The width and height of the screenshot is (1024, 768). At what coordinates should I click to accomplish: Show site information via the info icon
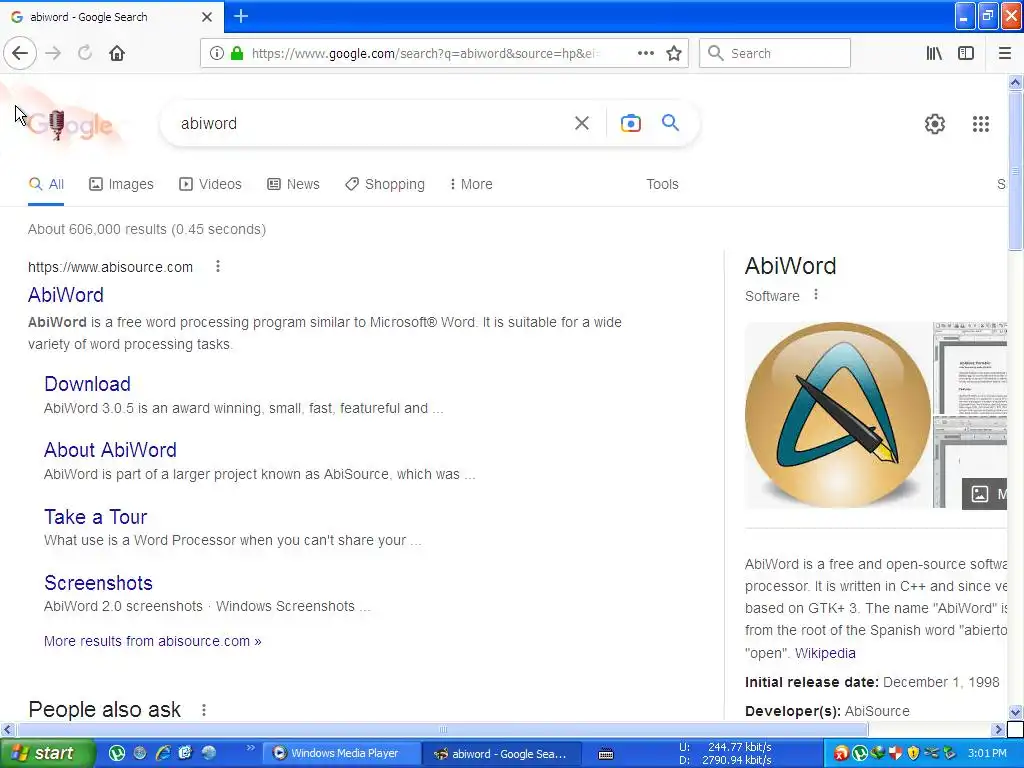tap(216, 54)
